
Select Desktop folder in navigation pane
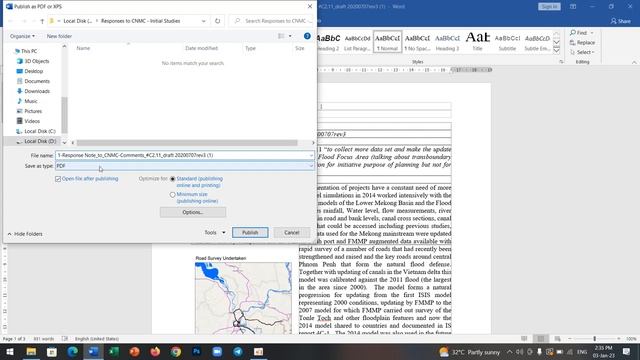33,71
